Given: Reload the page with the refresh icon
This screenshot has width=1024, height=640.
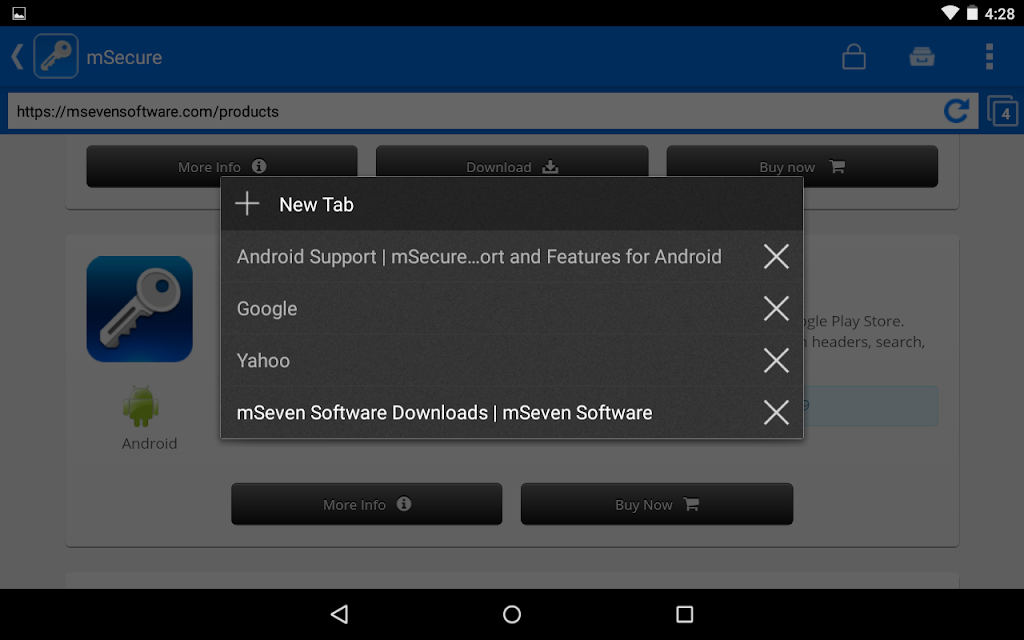Looking at the screenshot, I should [956, 111].
